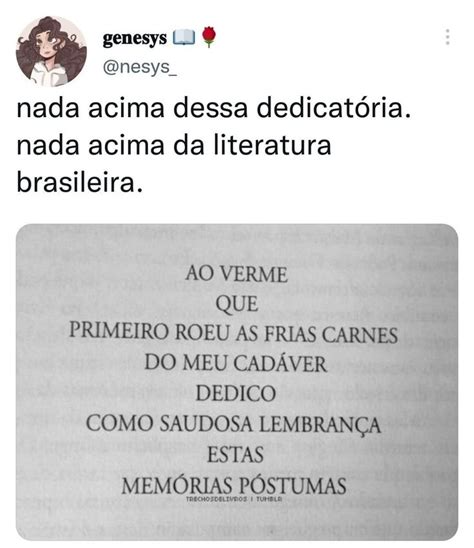Image resolution: width=474 pixels, height=548 pixels.
Task: Click the 'COMO SAUDOSA LEMBRANÇA' line
Action: pos(233,424)
